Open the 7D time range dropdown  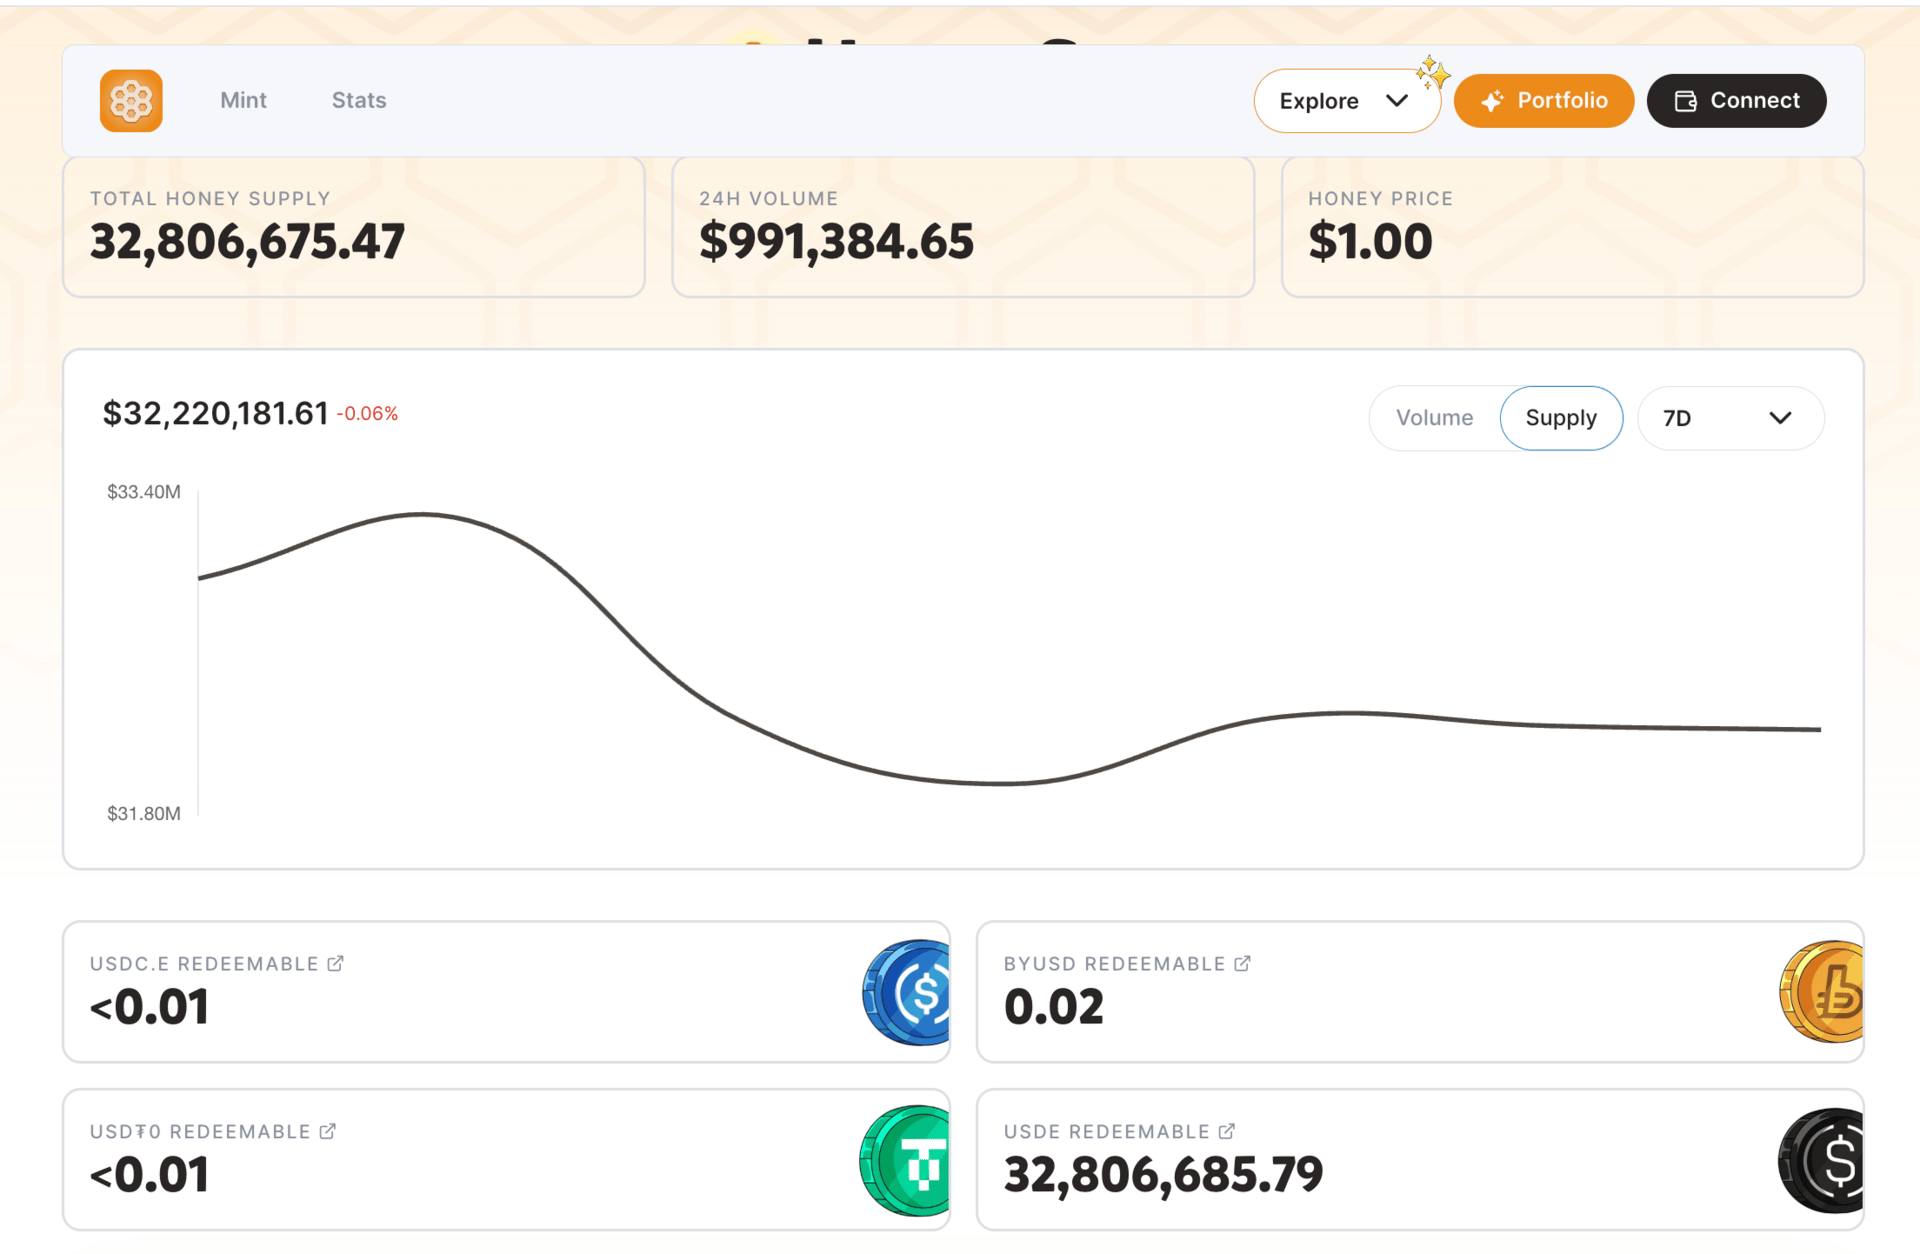coord(1729,418)
